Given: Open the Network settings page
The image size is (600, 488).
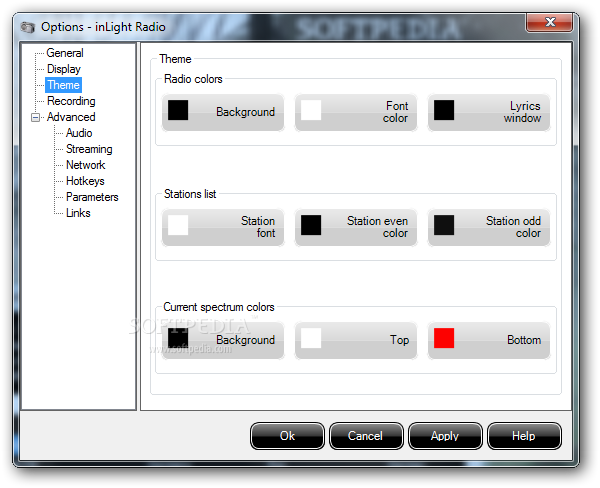Looking at the screenshot, I should pos(85,165).
